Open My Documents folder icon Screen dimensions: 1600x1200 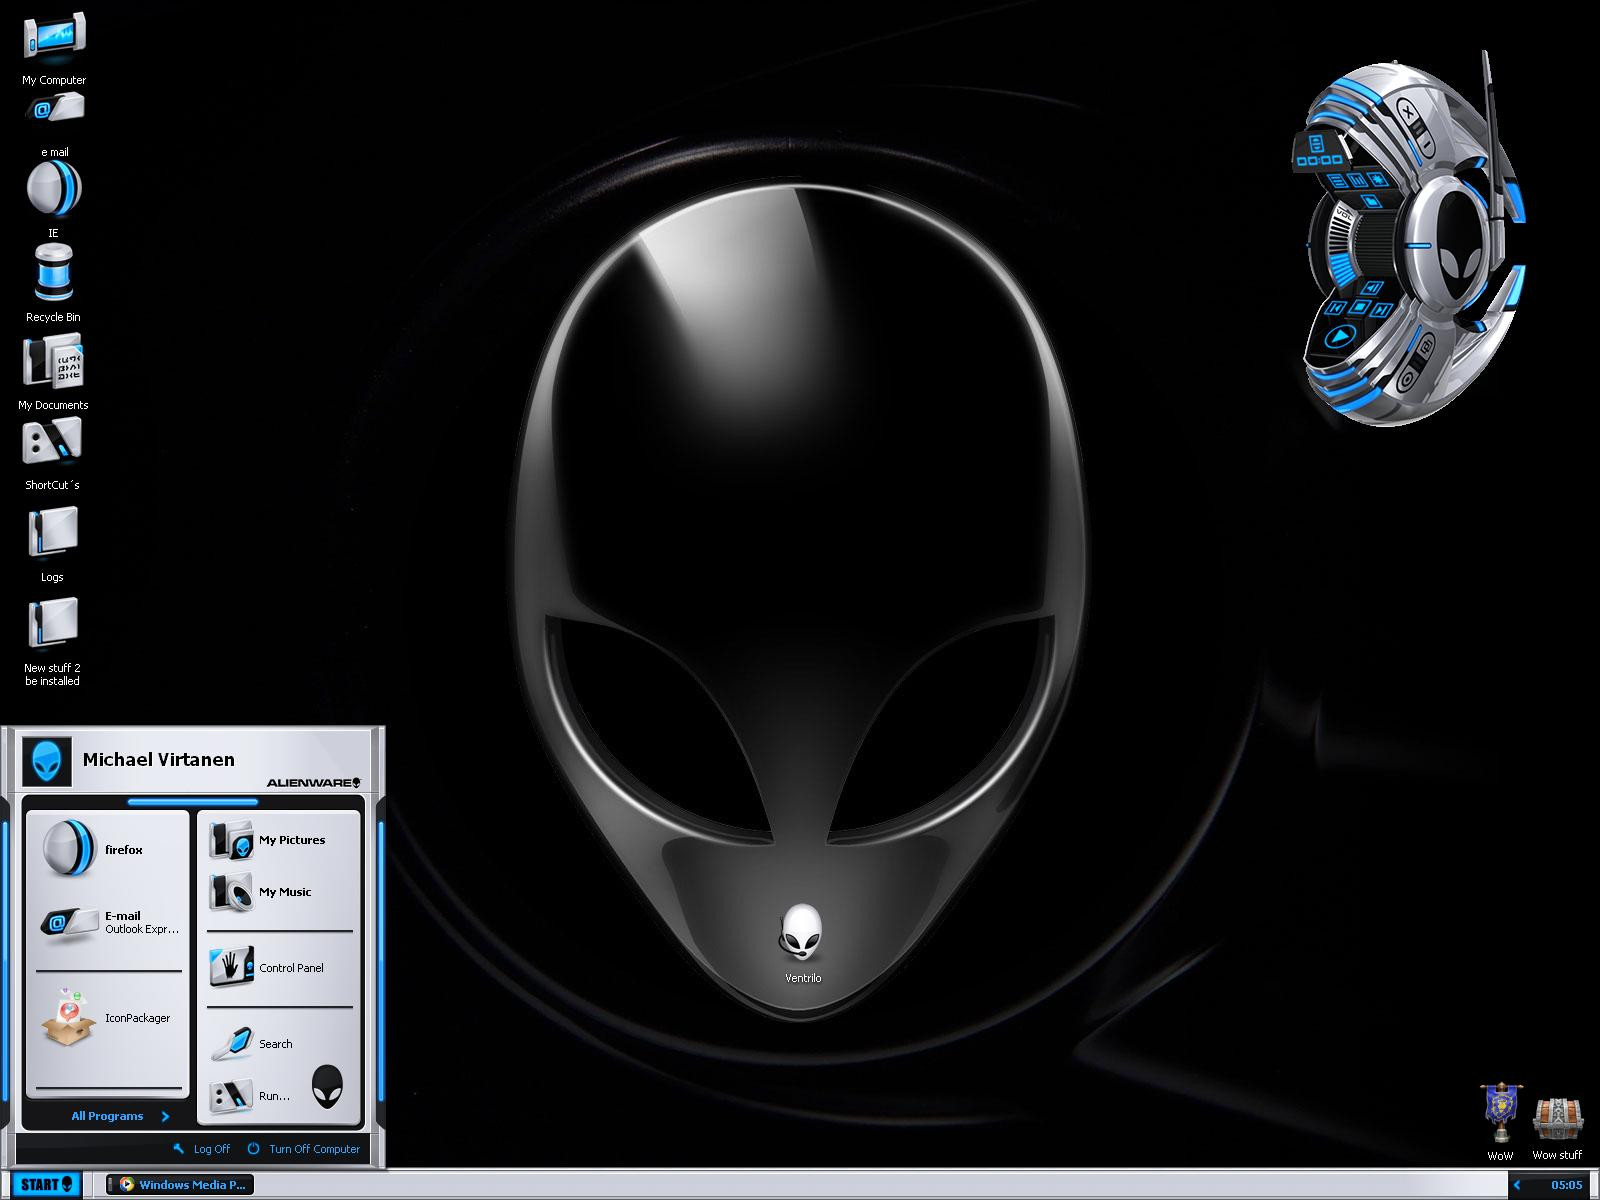[53, 372]
